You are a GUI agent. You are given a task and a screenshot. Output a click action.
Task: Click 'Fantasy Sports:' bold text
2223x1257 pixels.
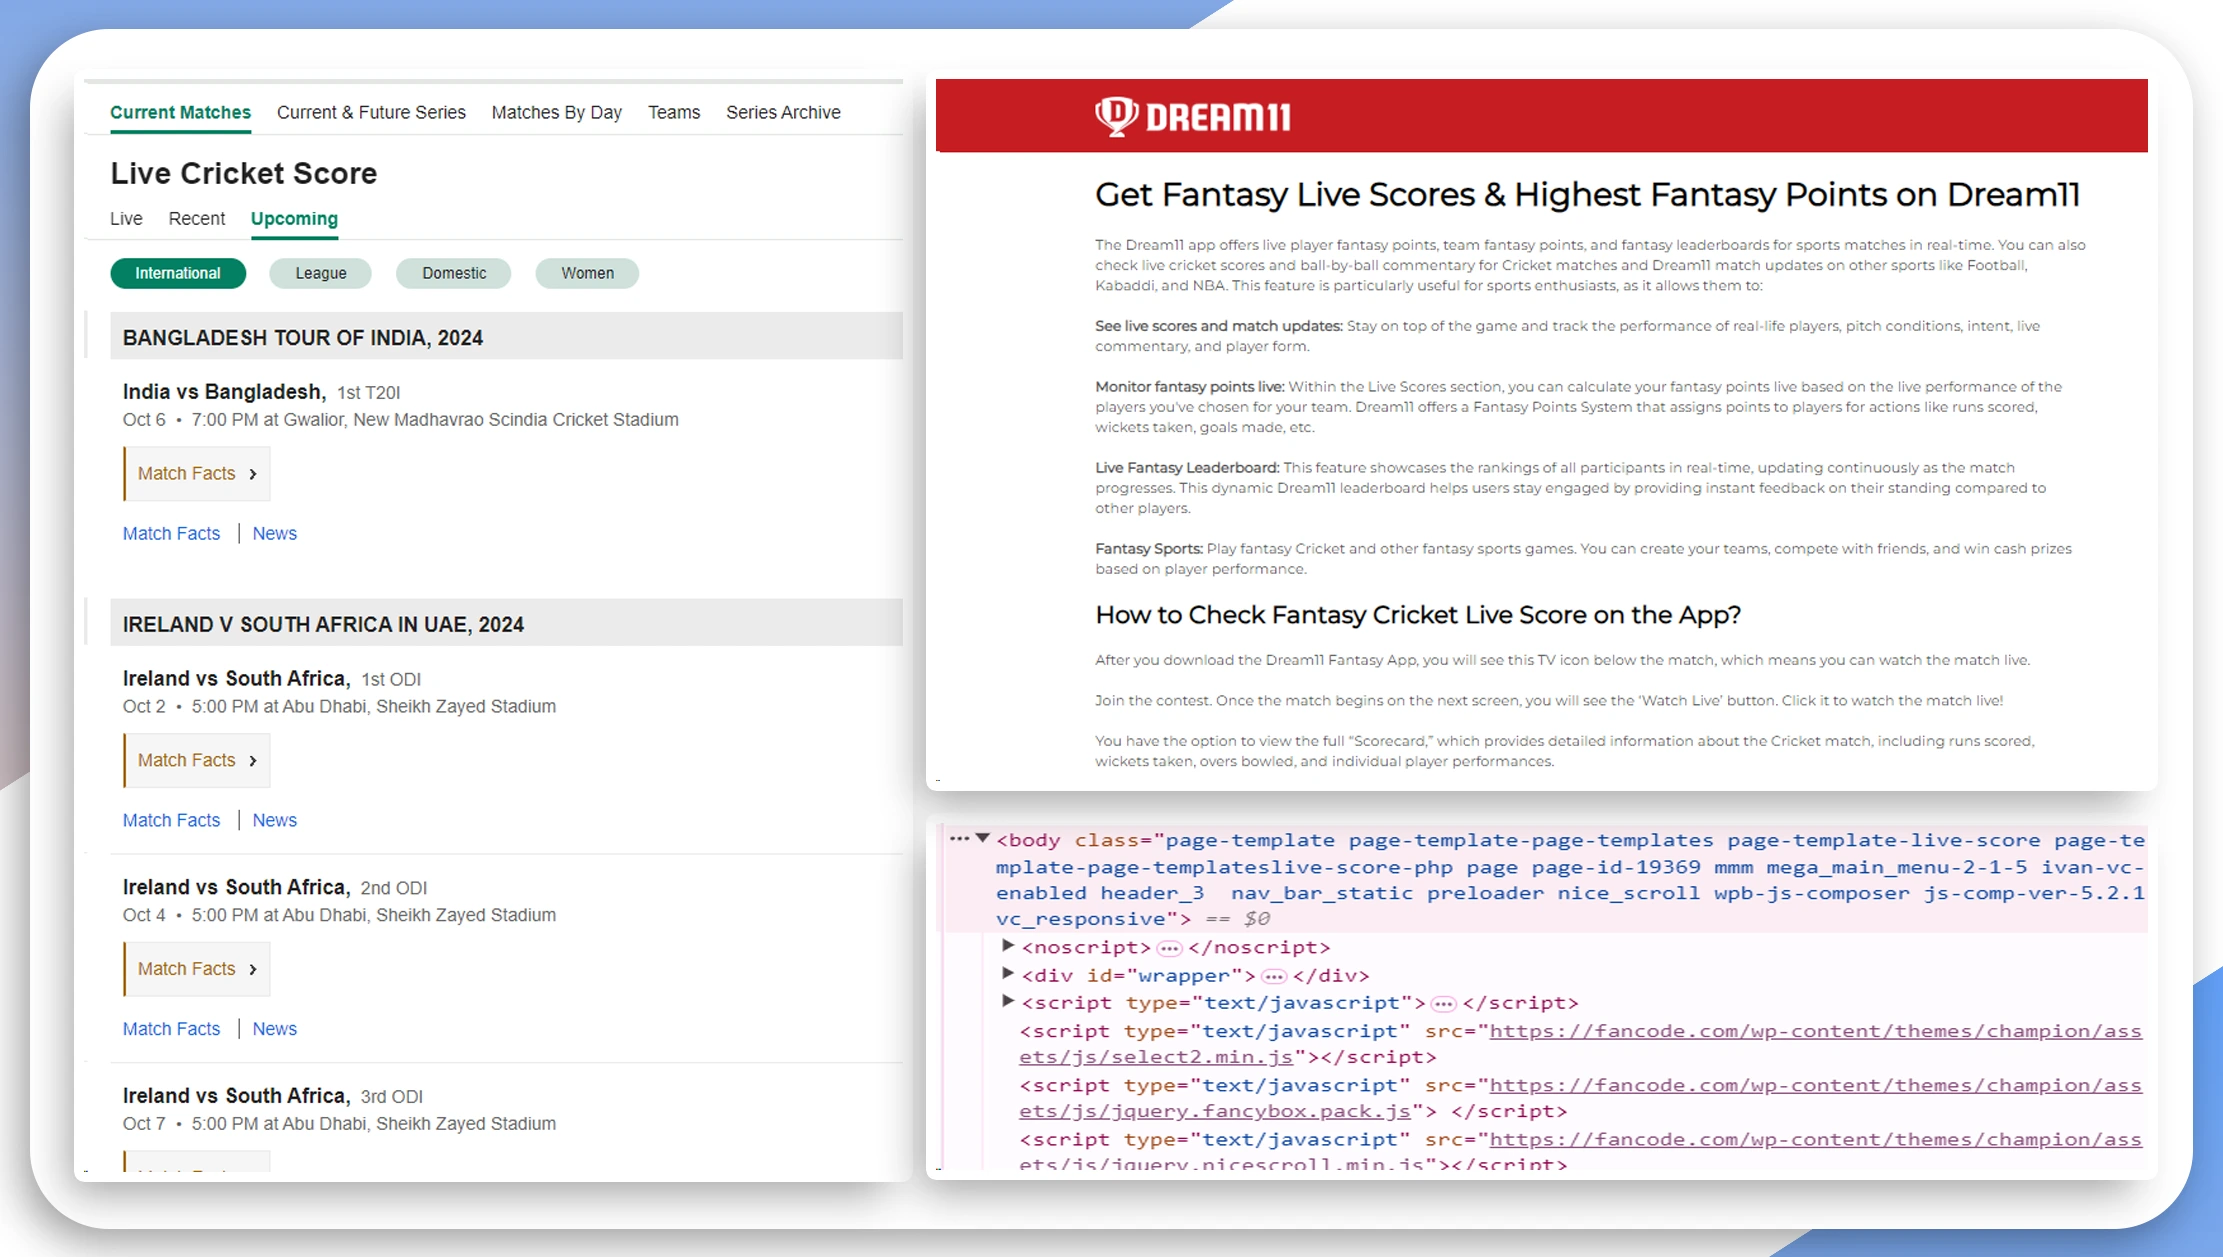click(1148, 549)
